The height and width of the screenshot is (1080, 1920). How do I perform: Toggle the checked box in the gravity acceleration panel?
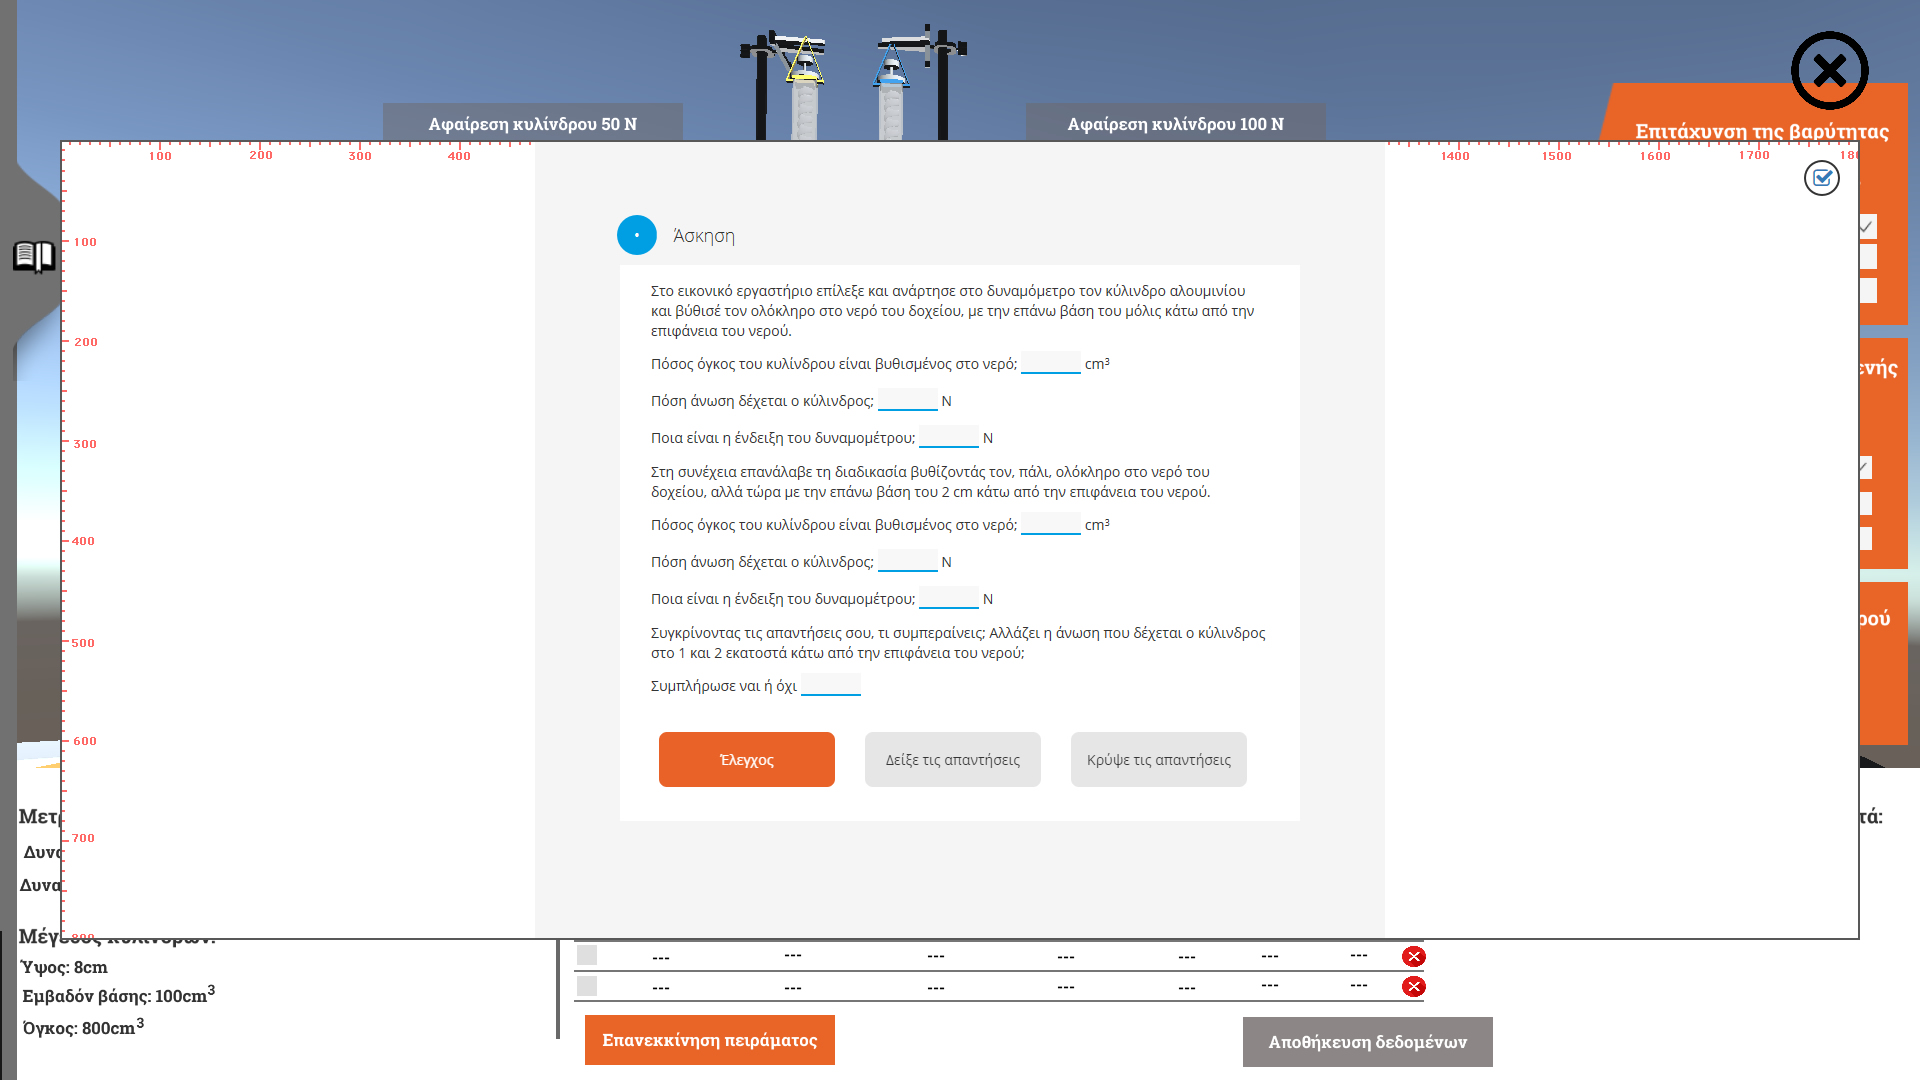pyautogui.click(x=1868, y=227)
